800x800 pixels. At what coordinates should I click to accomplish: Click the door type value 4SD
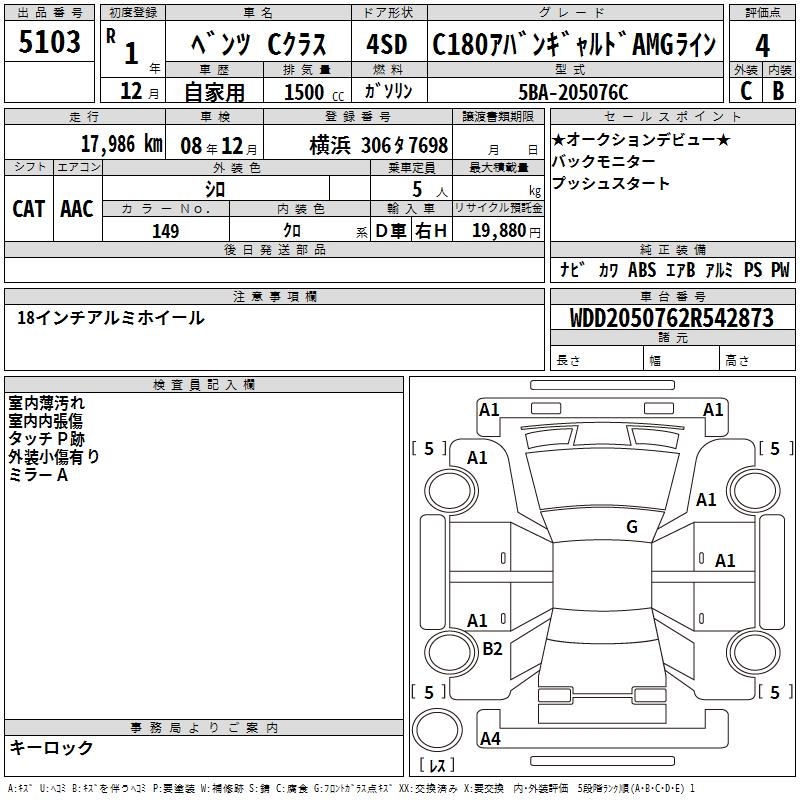(x=387, y=44)
